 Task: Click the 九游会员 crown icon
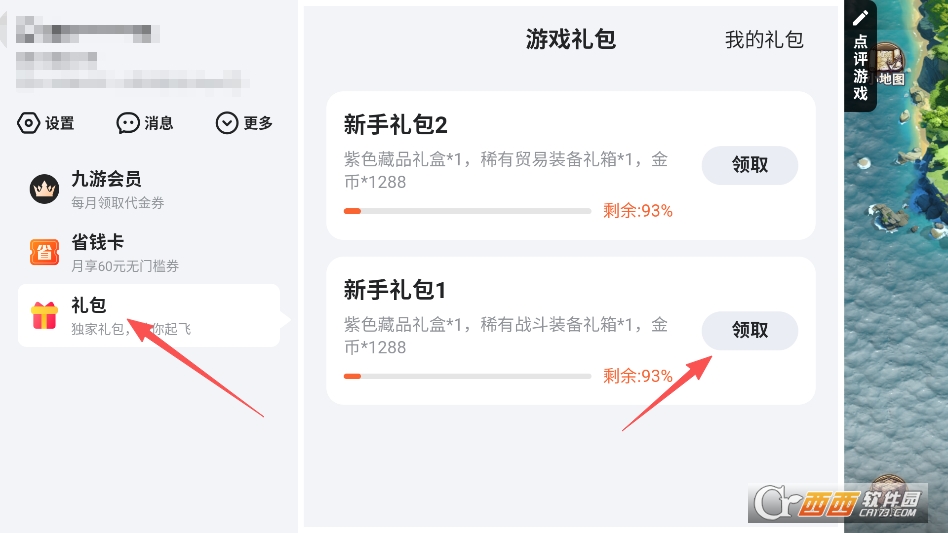(44, 188)
